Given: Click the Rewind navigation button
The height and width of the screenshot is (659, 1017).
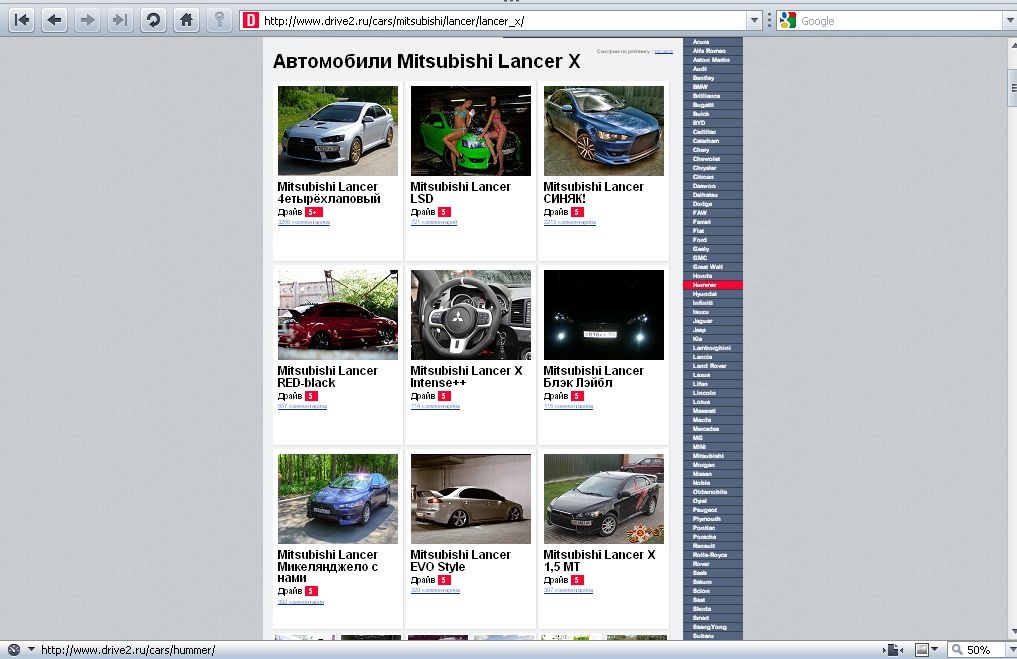Looking at the screenshot, I should click(22, 20).
